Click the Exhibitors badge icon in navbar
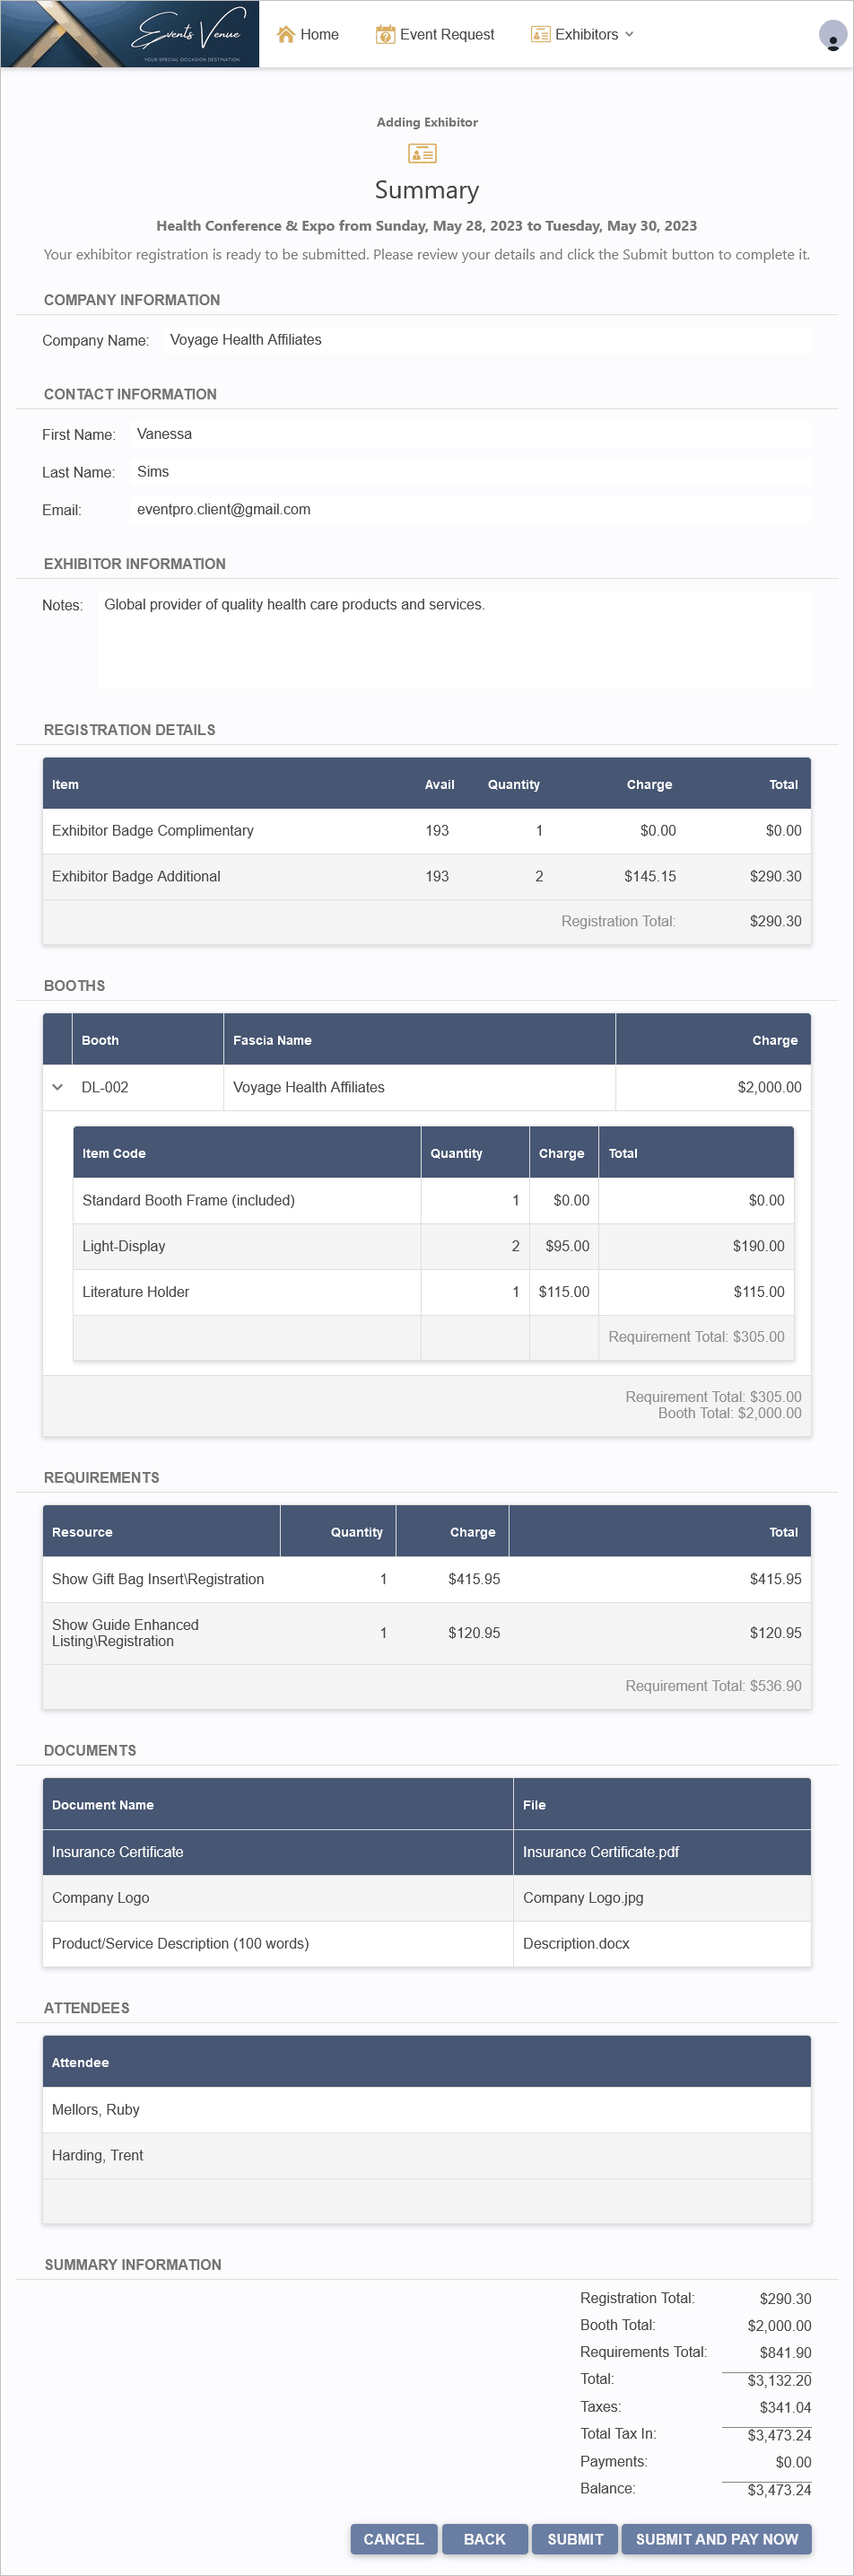Viewport: 854px width, 2576px height. 540,34
